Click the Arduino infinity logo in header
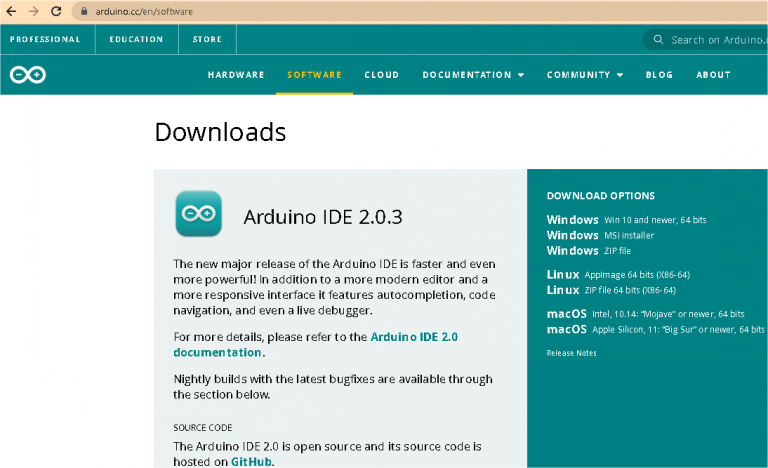The height and width of the screenshot is (468, 768). pos(27,75)
